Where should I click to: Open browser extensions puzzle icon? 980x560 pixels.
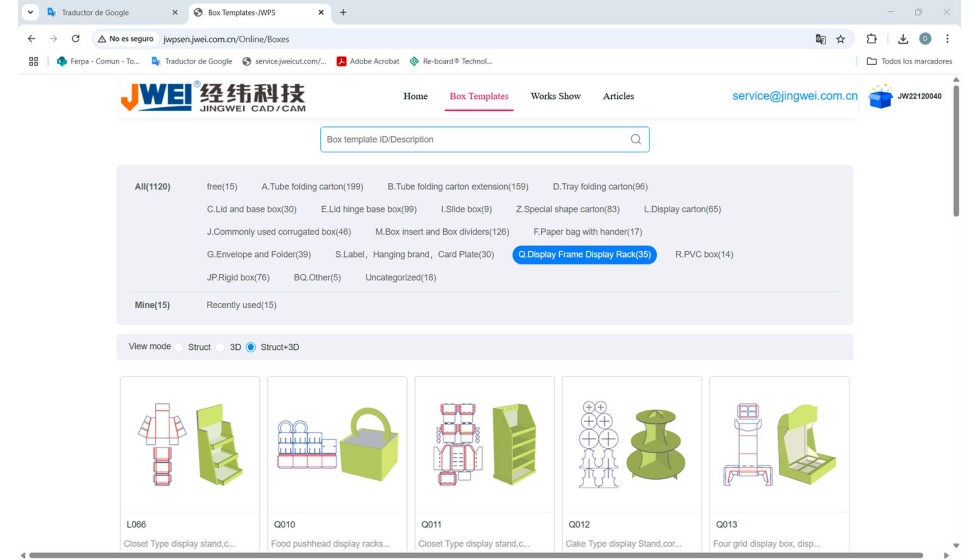tap(871, 39)
